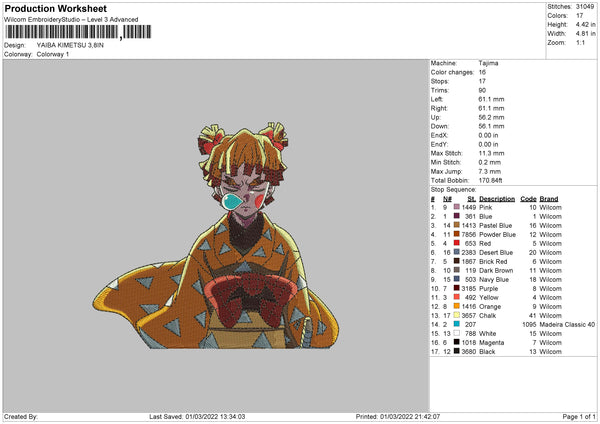Click the Total Bobbin value 170.84ft
The width and height of the screenshot is (600, 424).
tap(490, 180)
